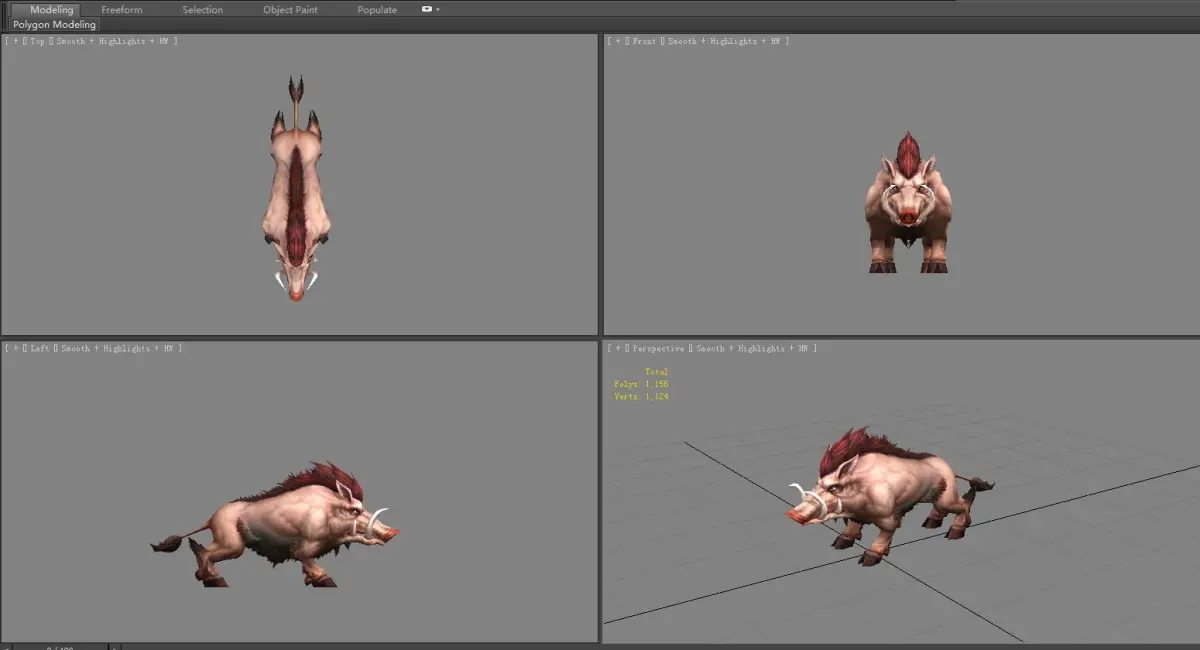Click the yellow Total statistics header
This screenshot has width=1200, height=650.
click(656, 372)
